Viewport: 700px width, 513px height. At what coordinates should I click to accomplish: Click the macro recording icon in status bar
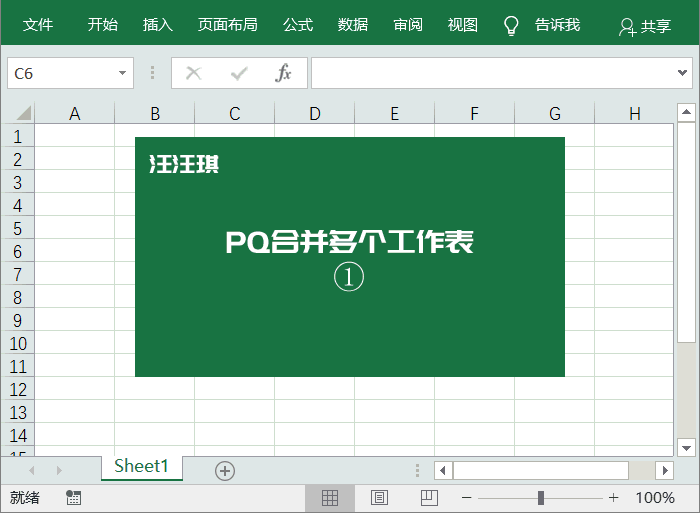(x=73, y=497)
